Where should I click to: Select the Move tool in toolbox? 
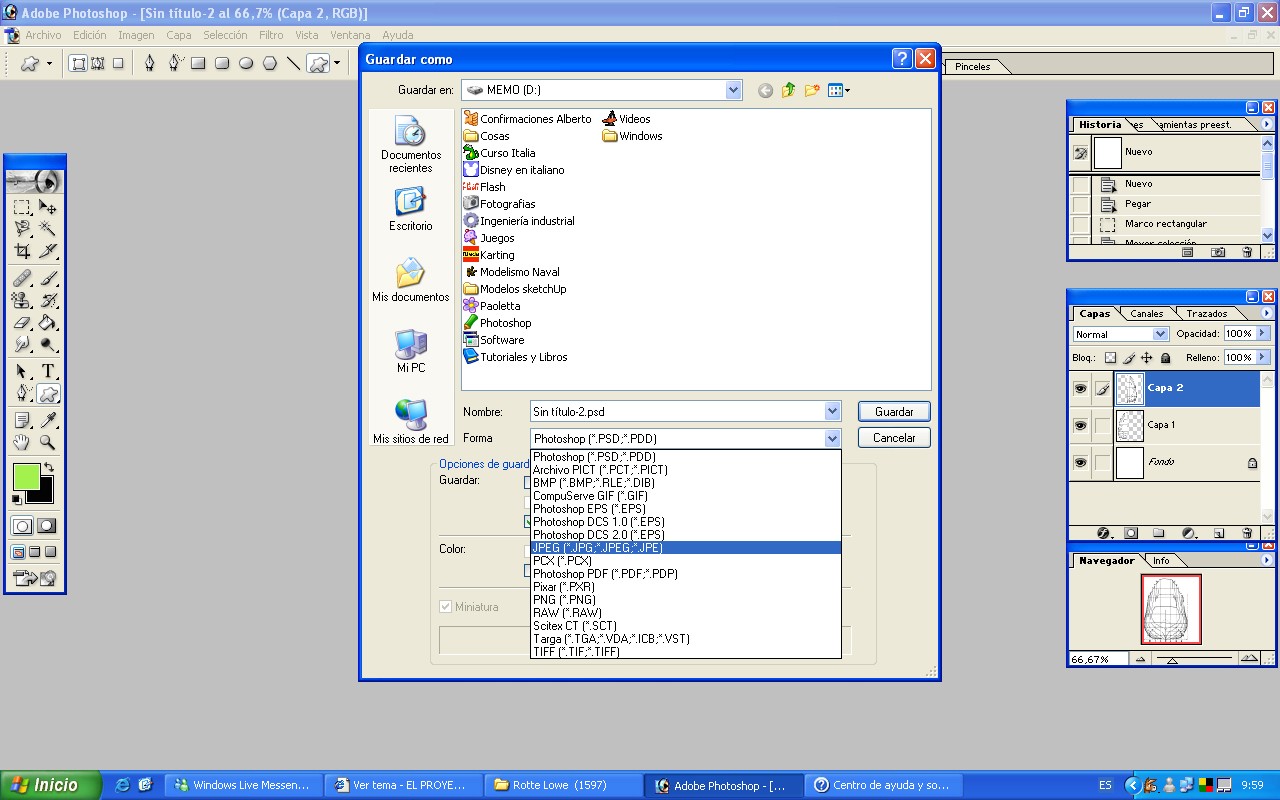(47, 207)
